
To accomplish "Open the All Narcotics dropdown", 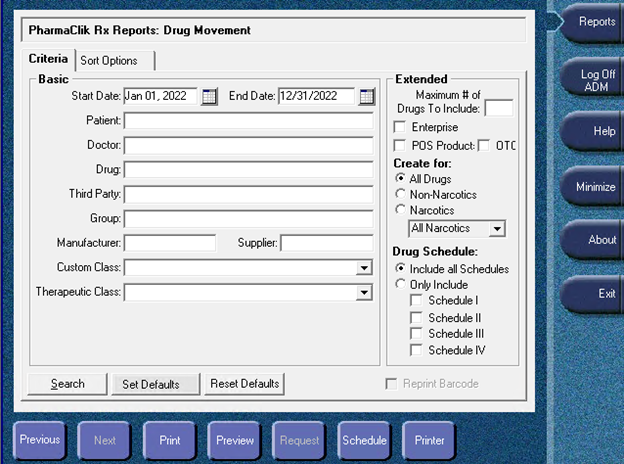I will 497,229.
